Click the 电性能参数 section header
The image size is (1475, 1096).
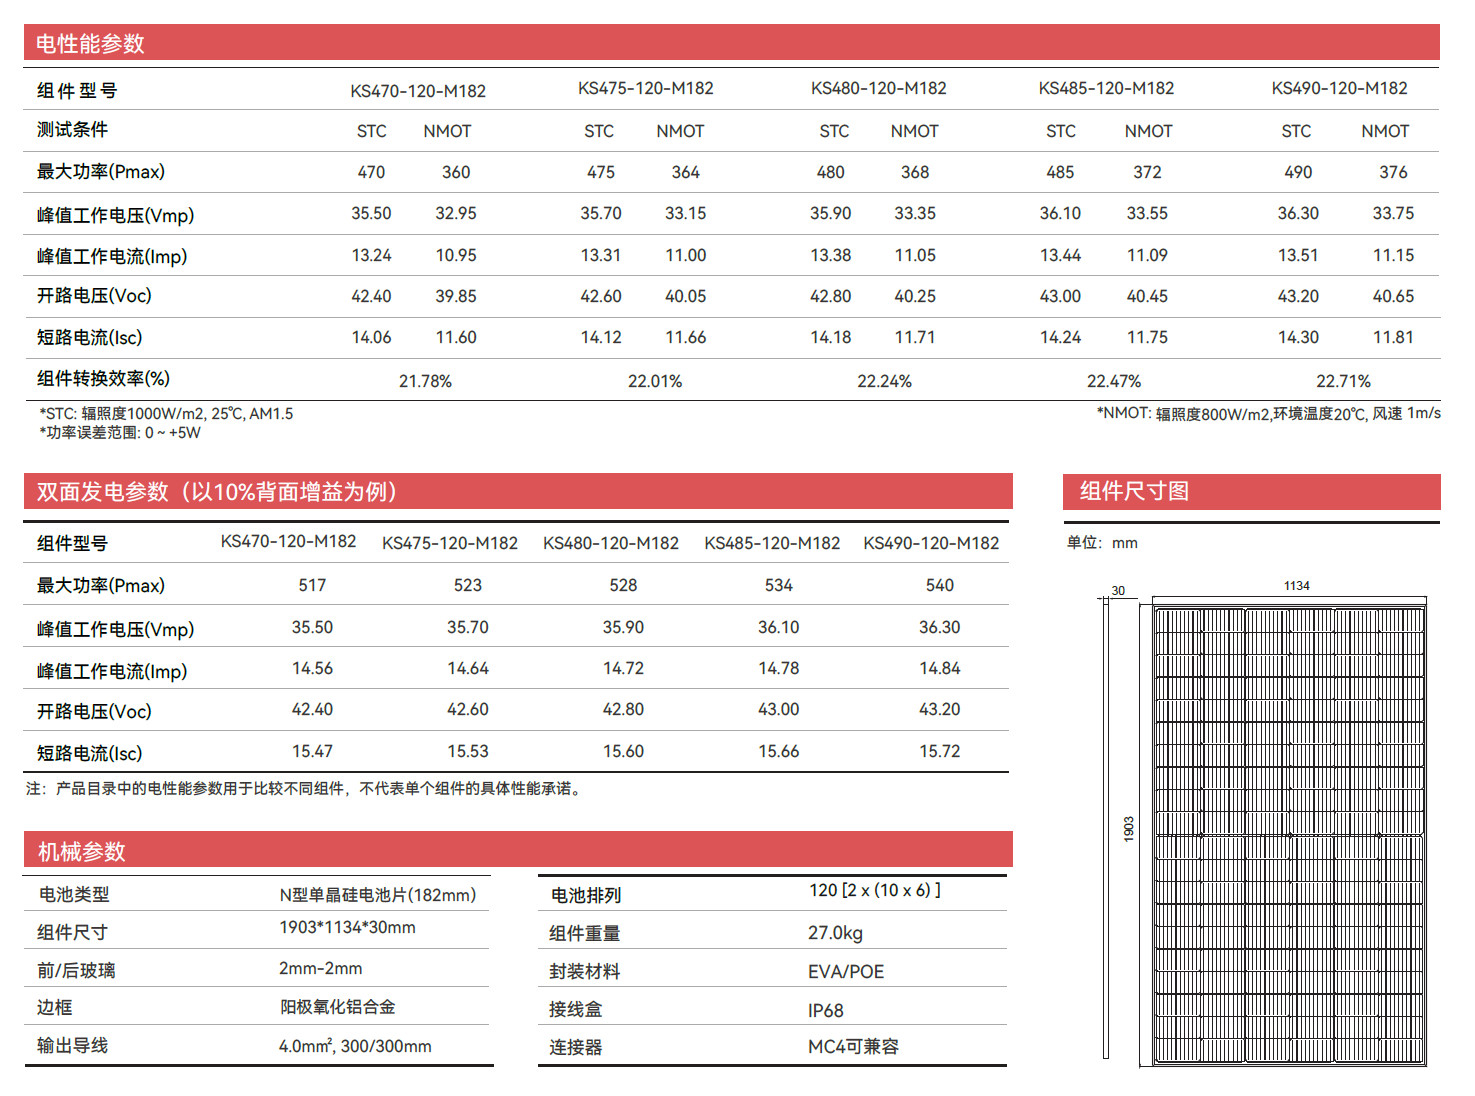(x=731, y=43)
